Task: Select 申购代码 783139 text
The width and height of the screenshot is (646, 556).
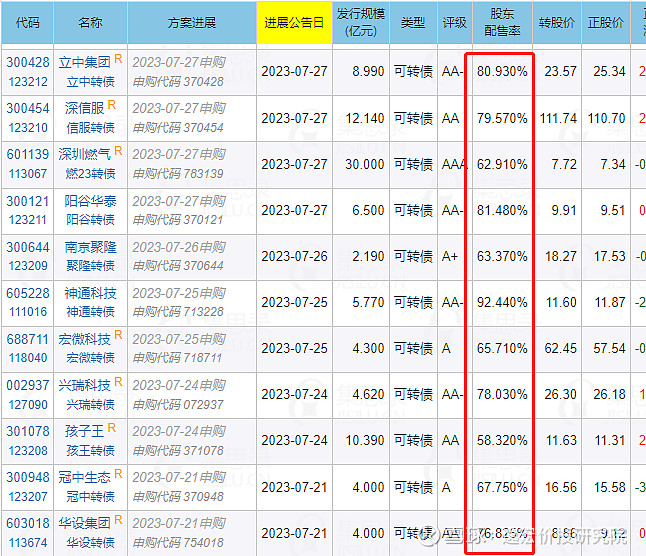Action: pos(178,174)
